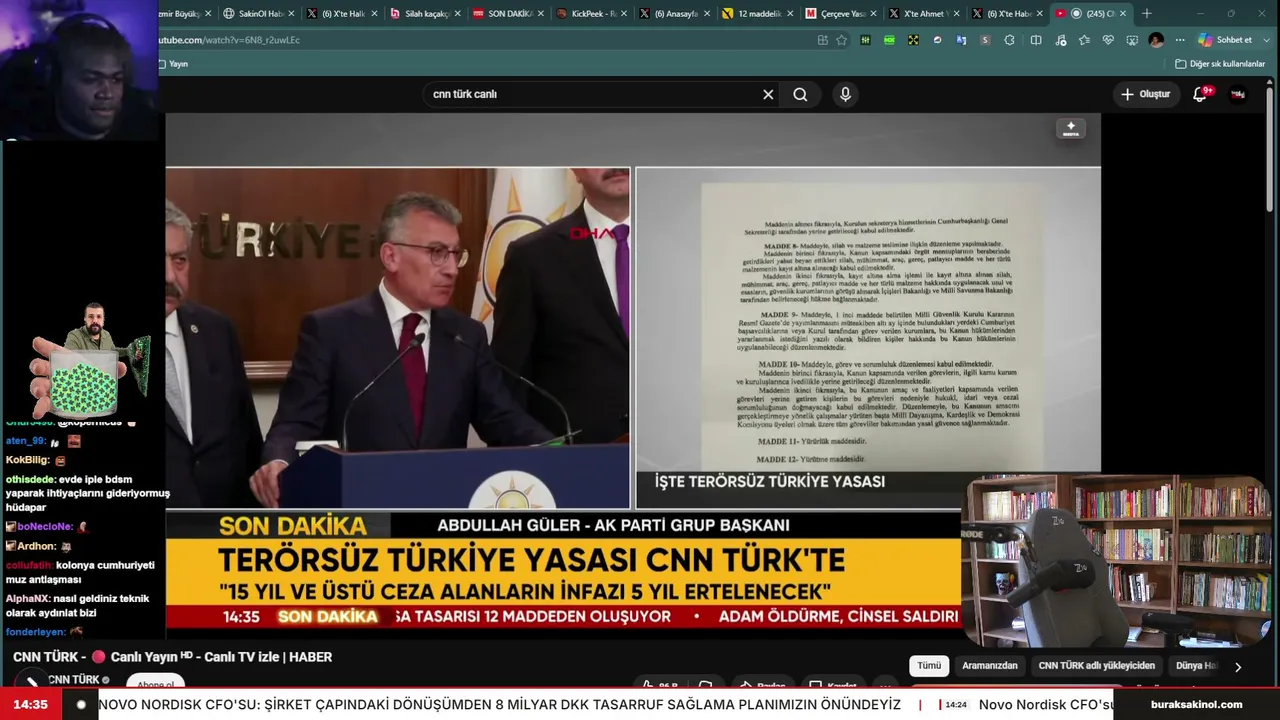
Task: Switch to the 'Çerçeve Yasa' tab
Action: (x=841, y=14)
